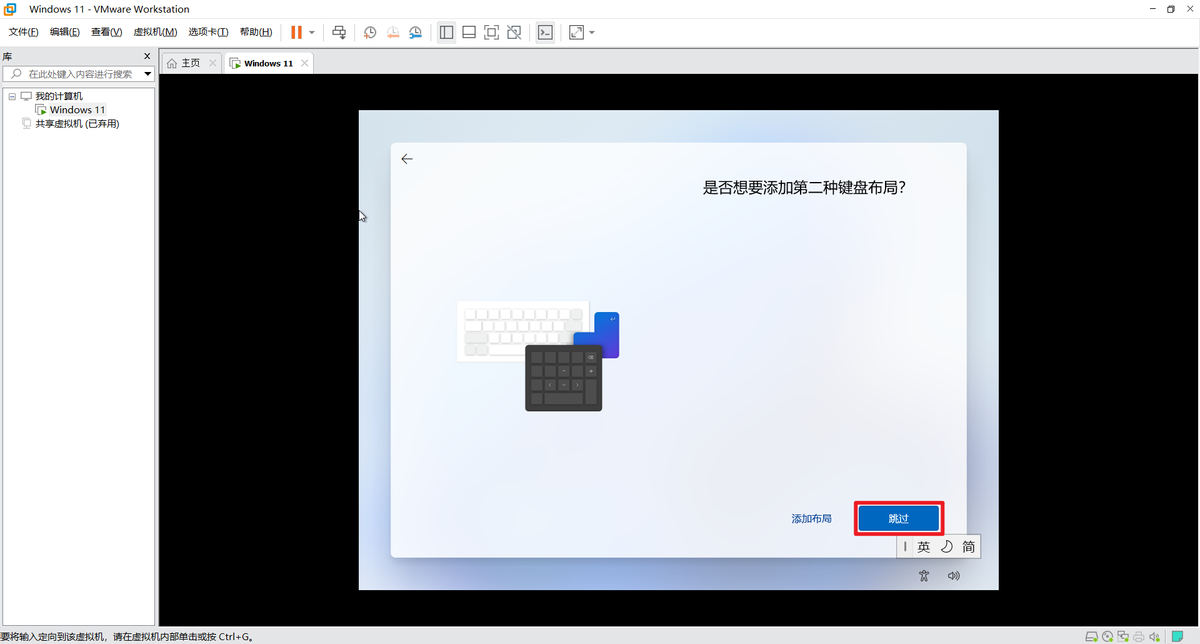Viewport: 1200px width, 644px height.
Task: Toggle the half-moon IME width icon
Action: (x=947, y=547)
